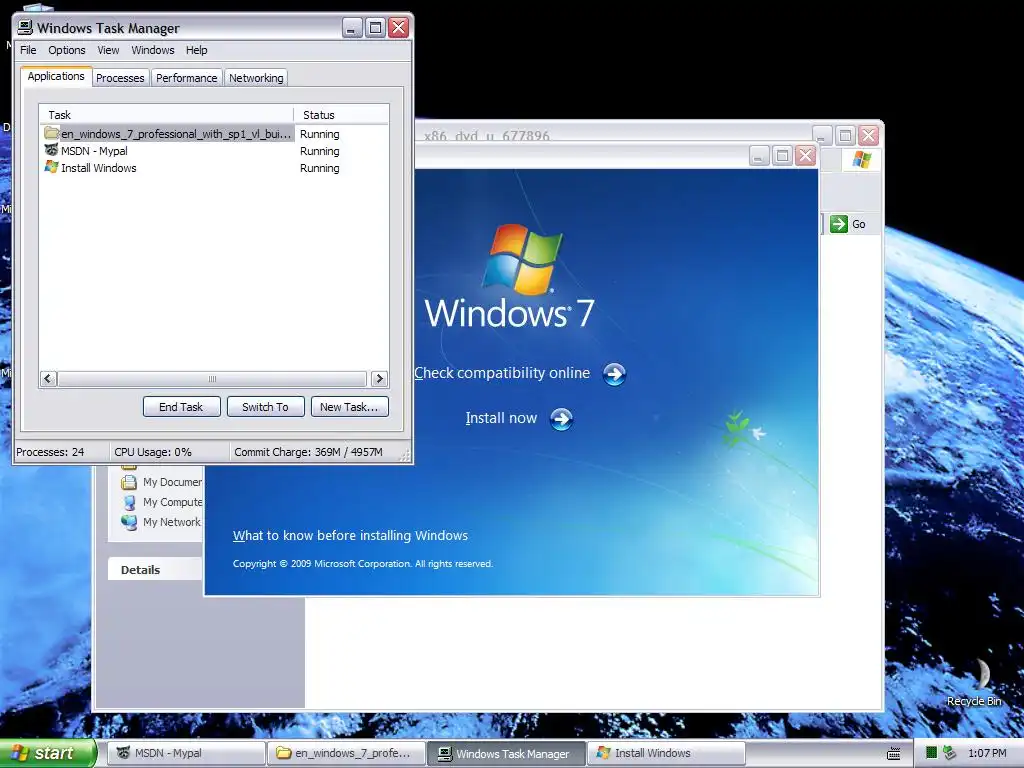
Task: Open My Network Places in Explorer side panel
Action: (172, 522)
